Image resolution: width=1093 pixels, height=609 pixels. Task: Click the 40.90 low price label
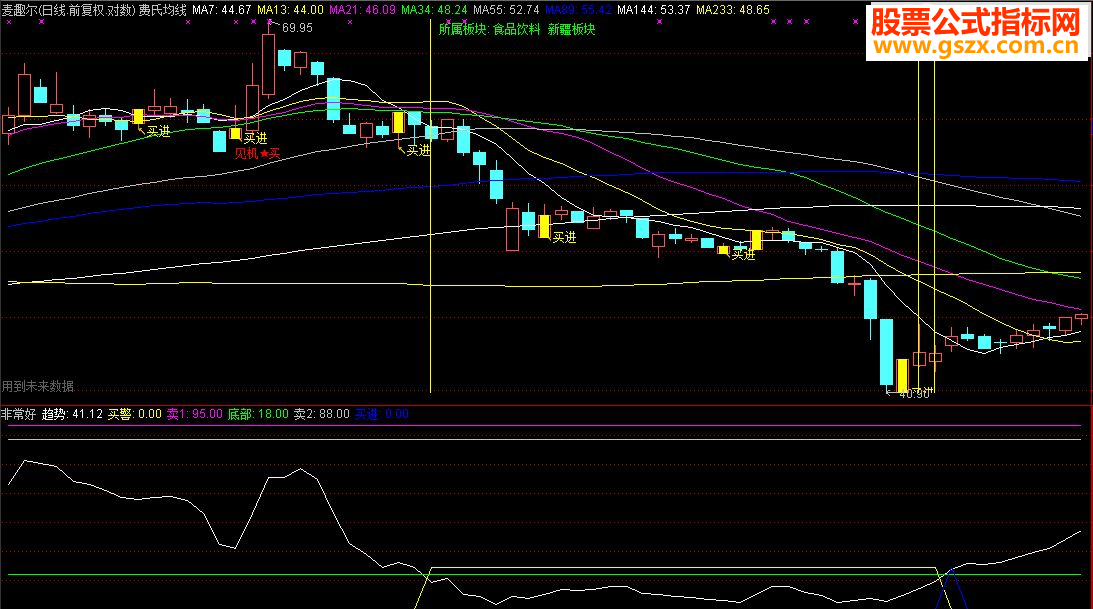(915, 394)
